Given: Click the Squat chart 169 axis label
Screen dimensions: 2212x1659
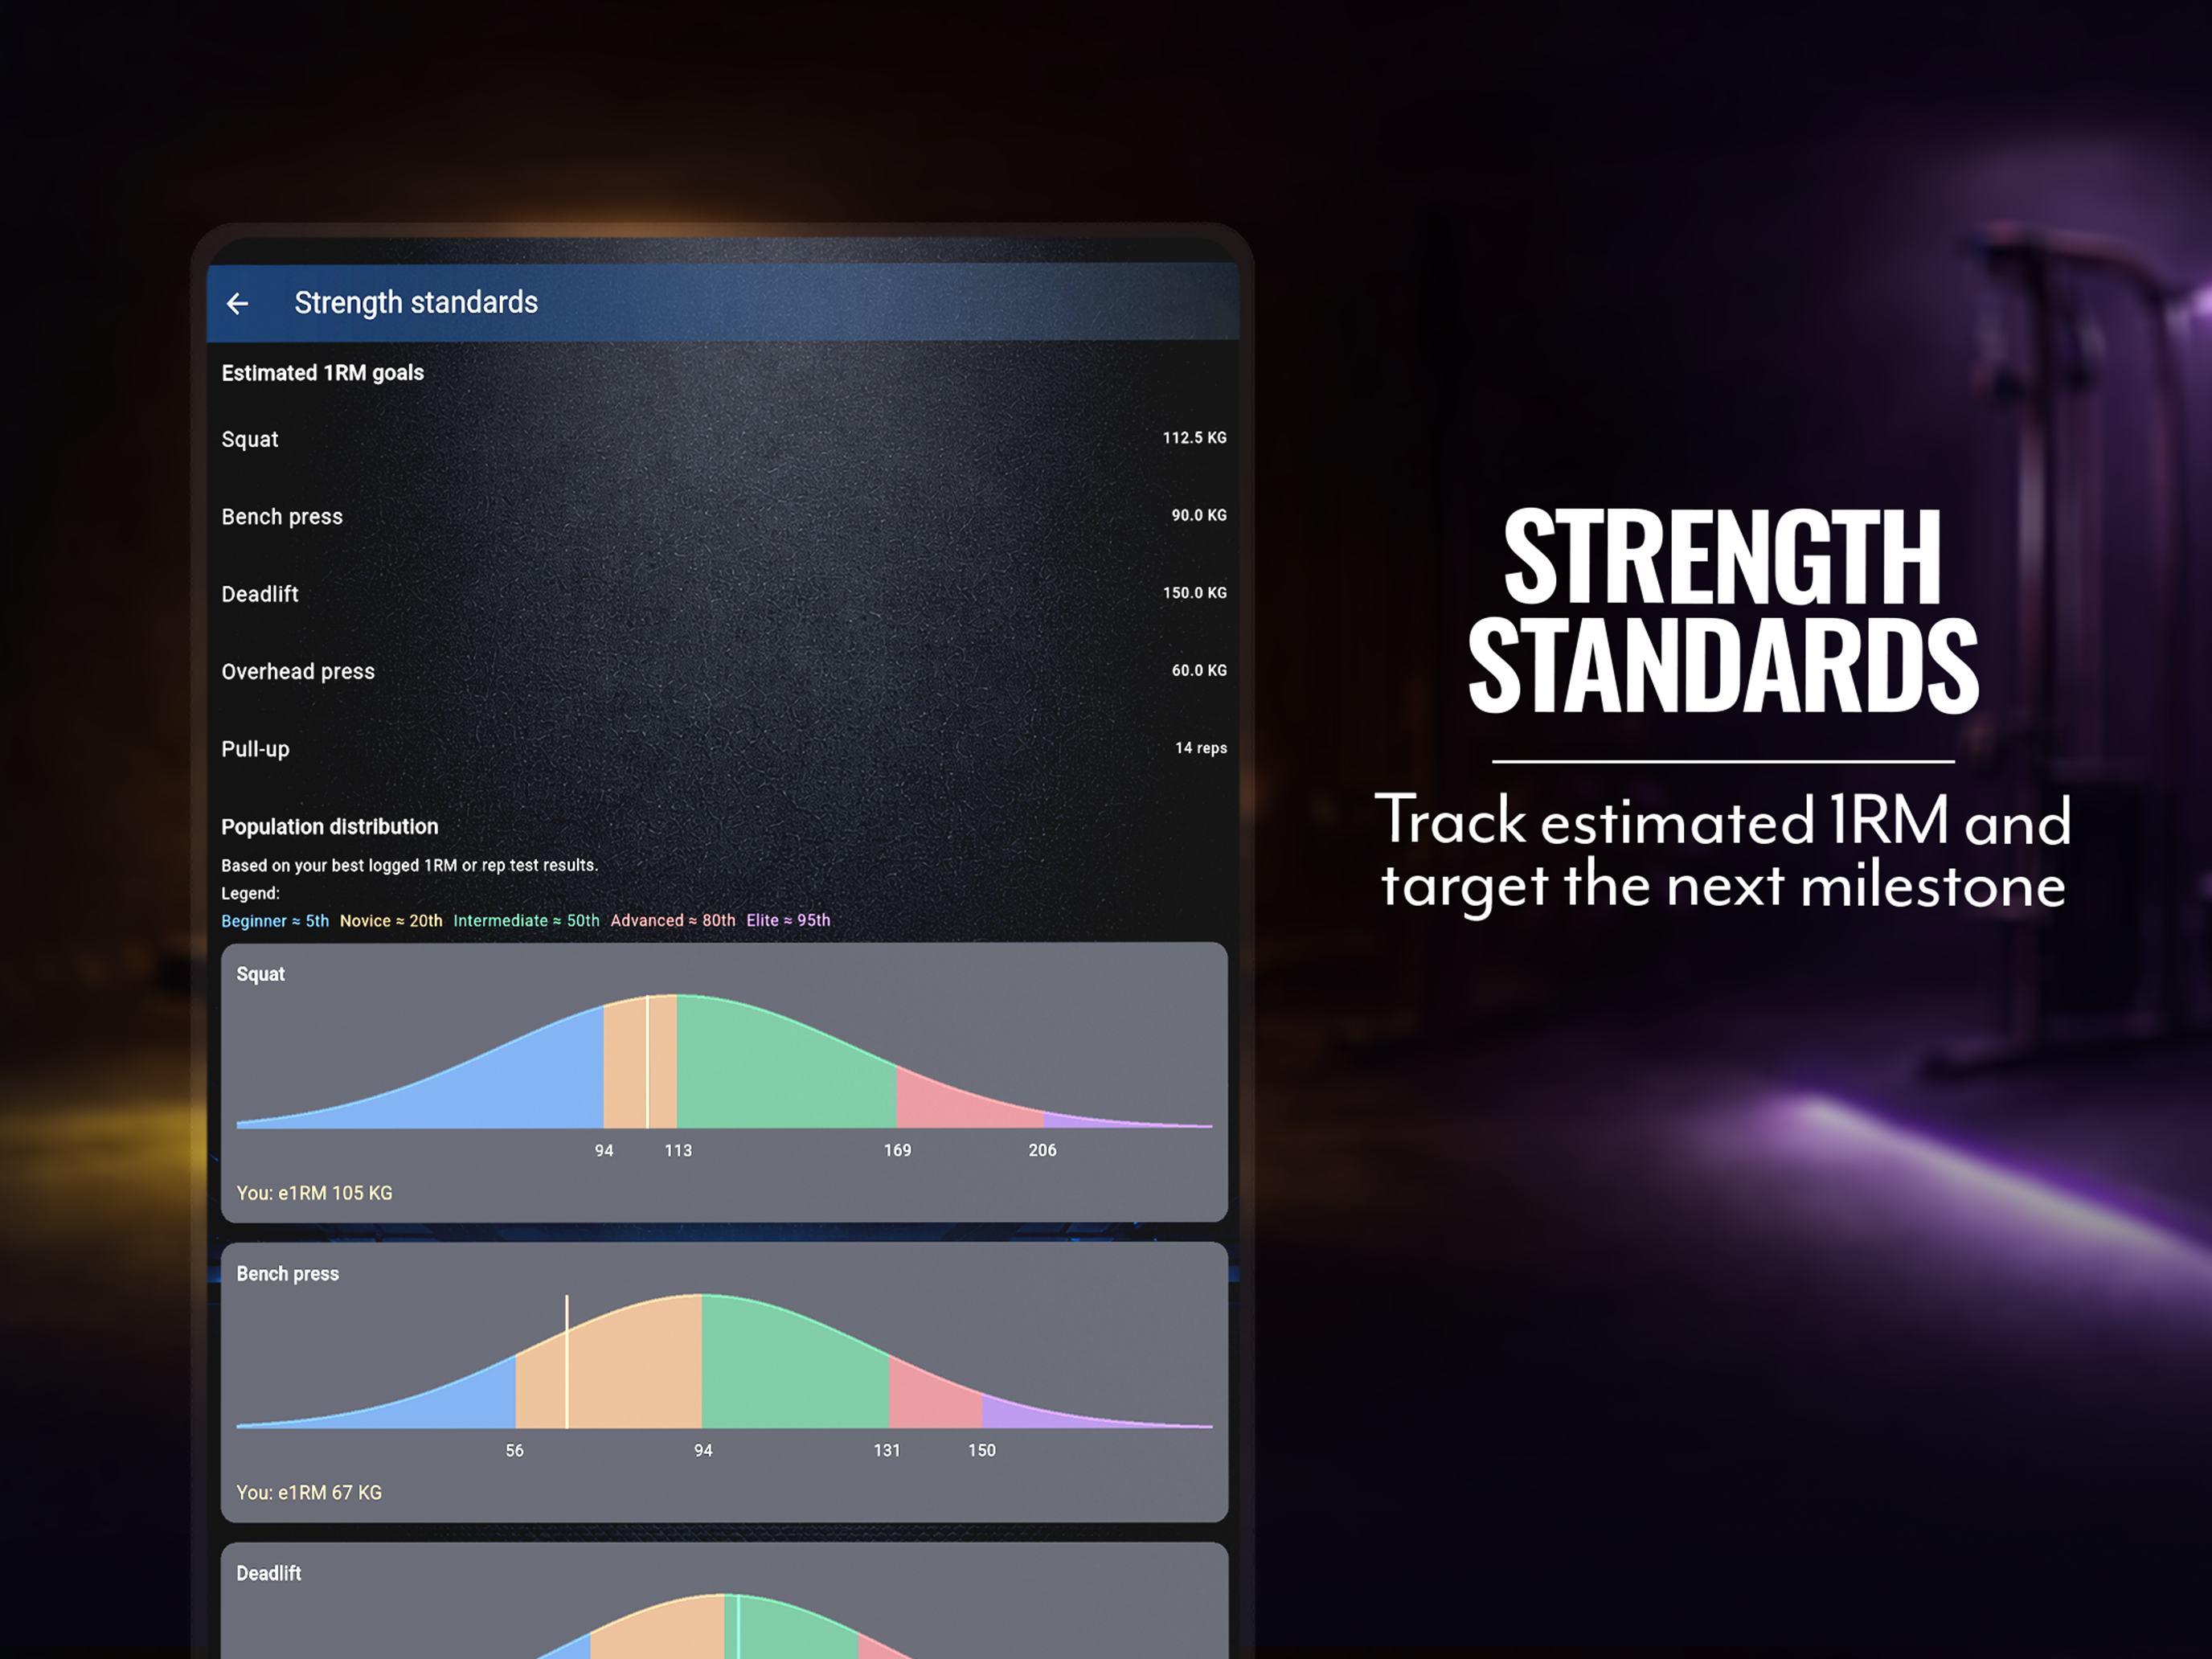Looking at the screenshot, I should [897, 1151].
